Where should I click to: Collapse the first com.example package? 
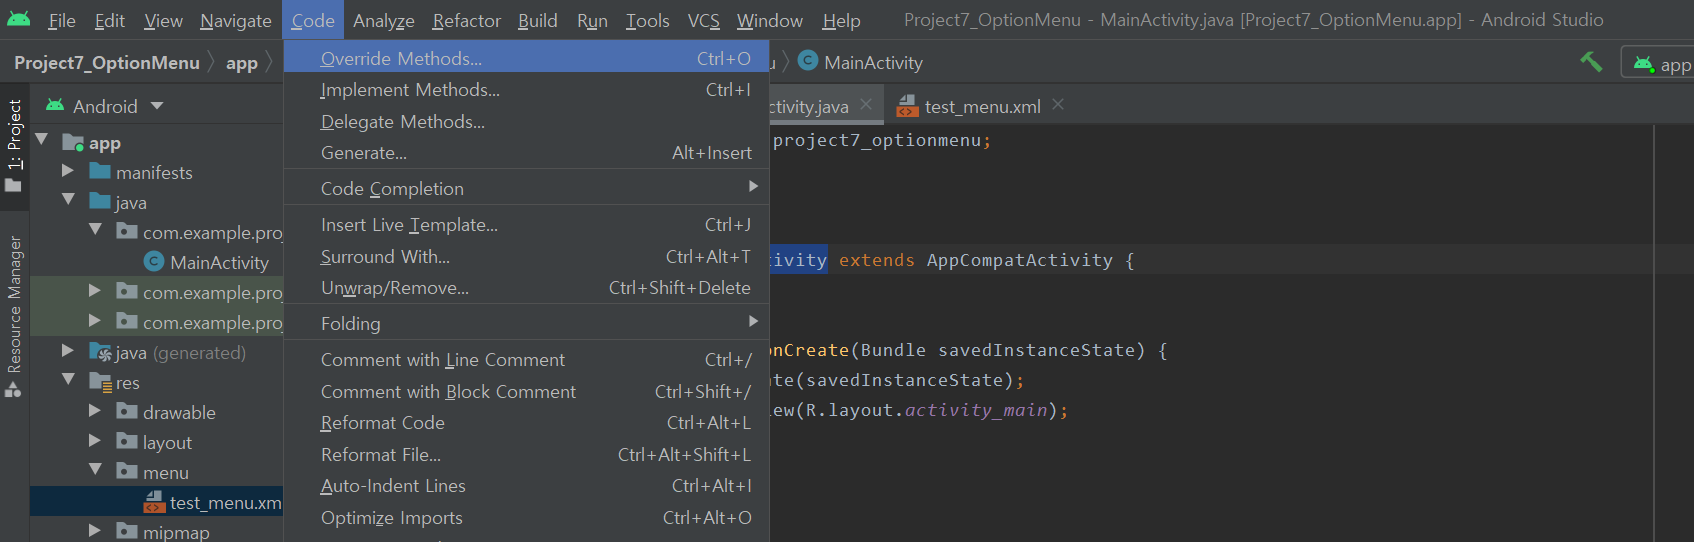[x=95, y=230]
